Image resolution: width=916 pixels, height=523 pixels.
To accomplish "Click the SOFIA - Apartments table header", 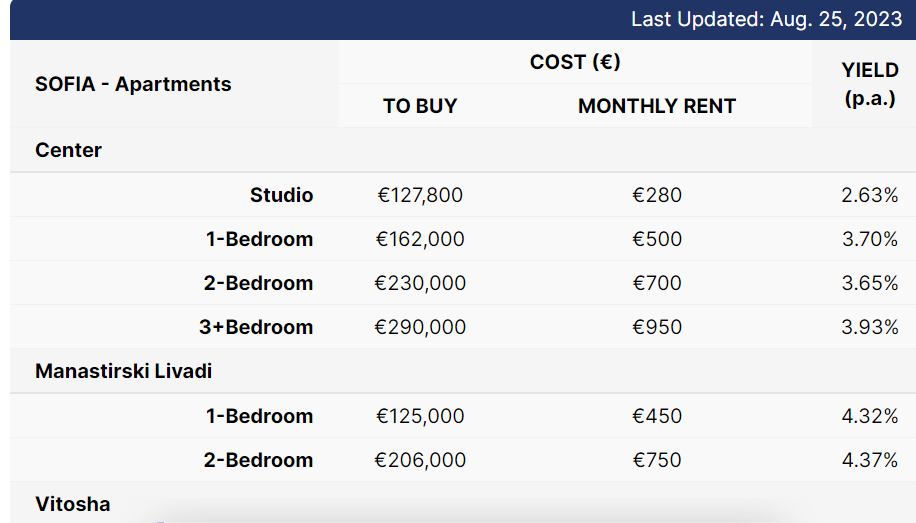I will [133, 84].
